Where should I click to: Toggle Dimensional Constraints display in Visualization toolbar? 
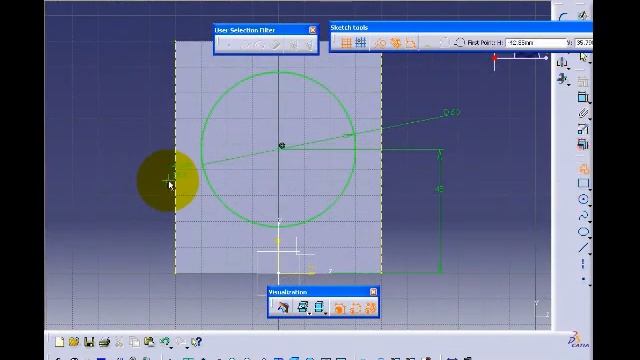click(x=355, y=308)
